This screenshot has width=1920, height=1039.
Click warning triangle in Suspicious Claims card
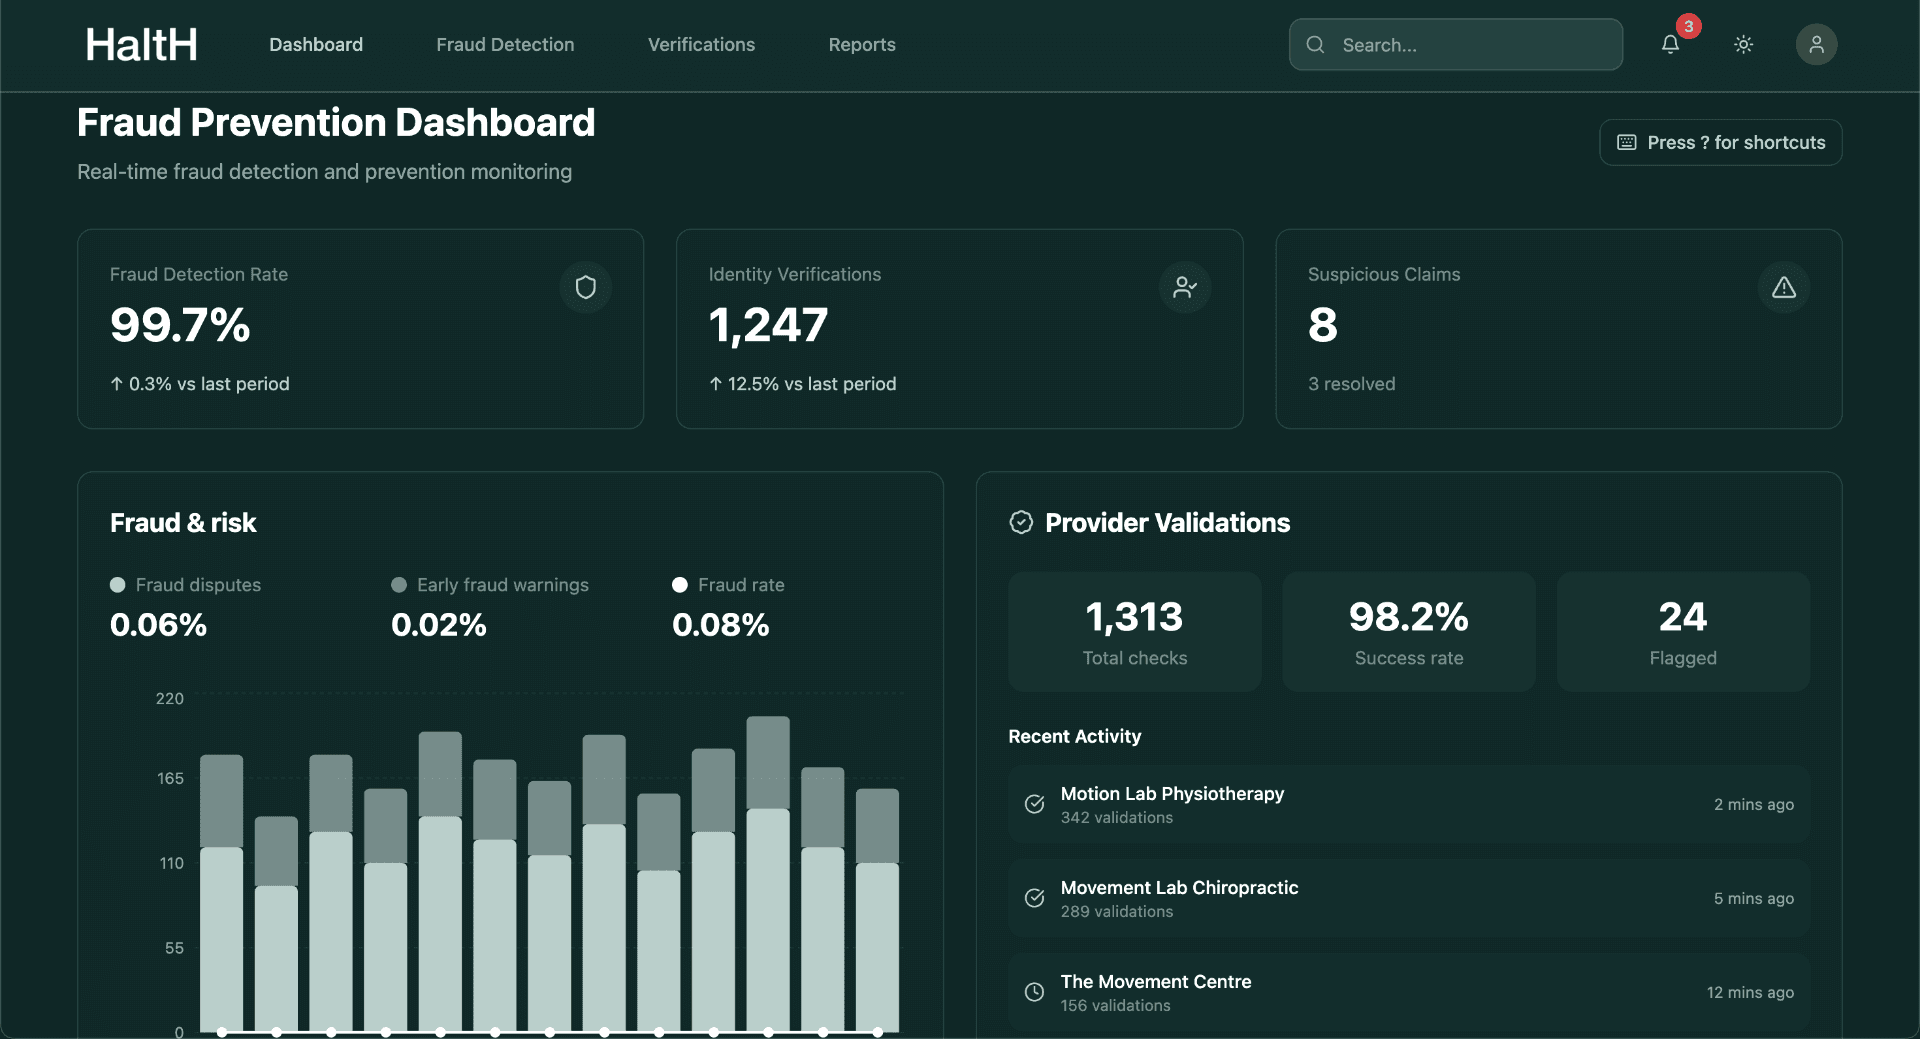point(1784,288)
